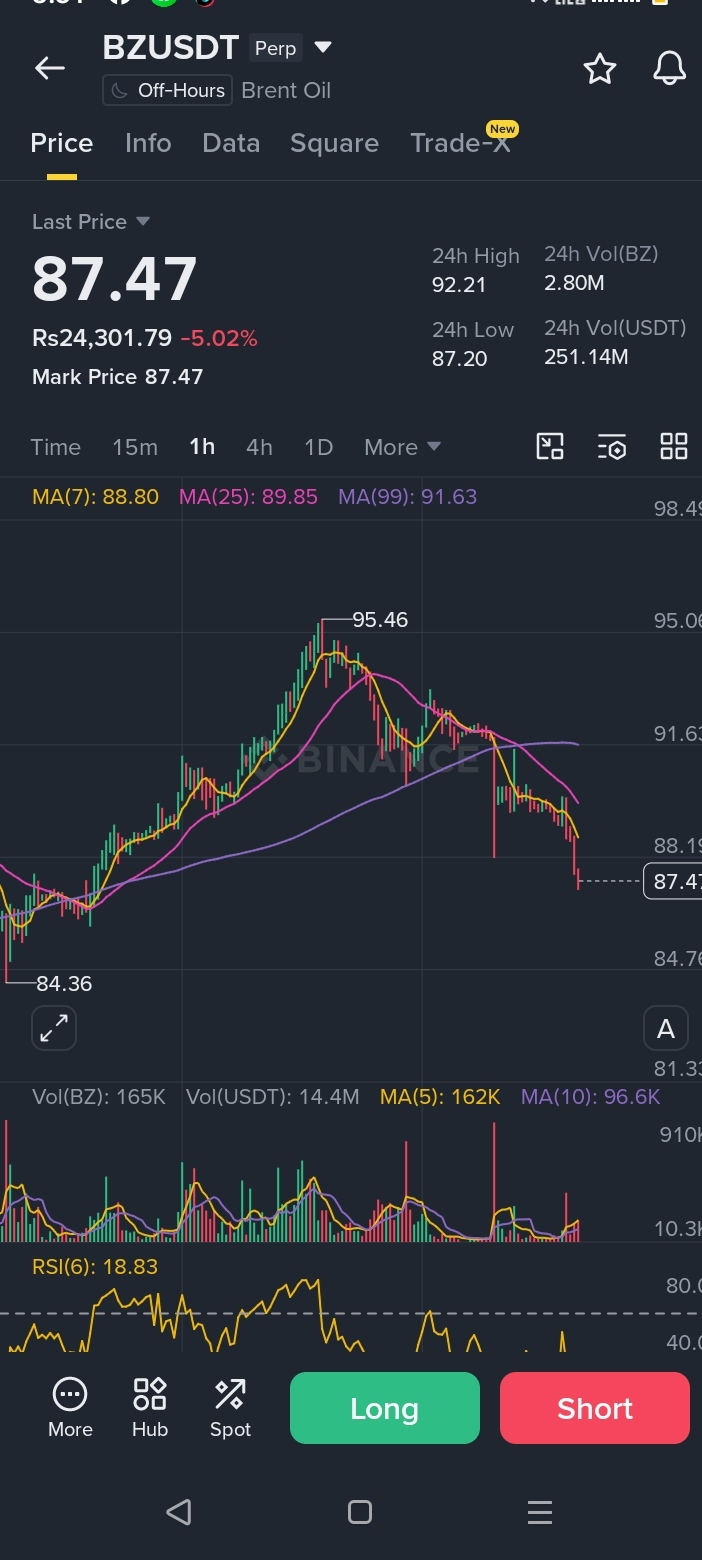Tap the current price tag 87.47 on axis
Image resolution: width=702 pixels, height=1560 pixels.
pyautogui.click(x=673, y=881)
